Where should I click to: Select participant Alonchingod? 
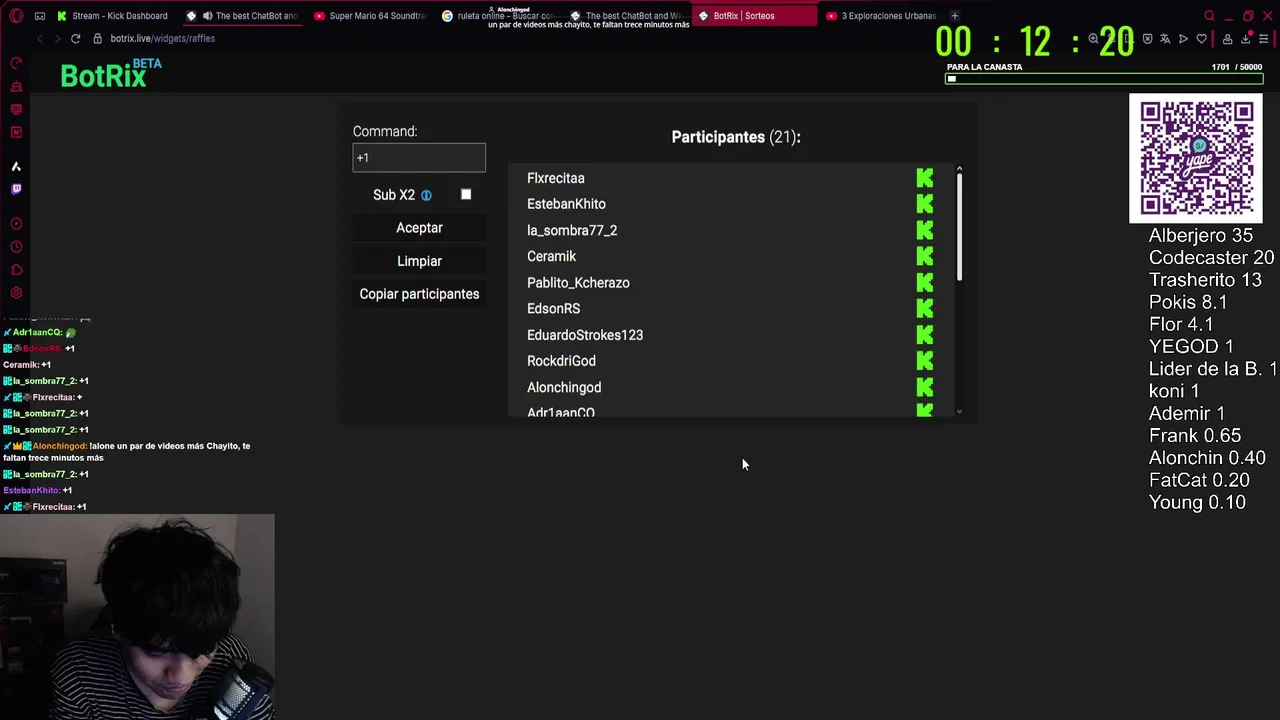click(564, 387)
